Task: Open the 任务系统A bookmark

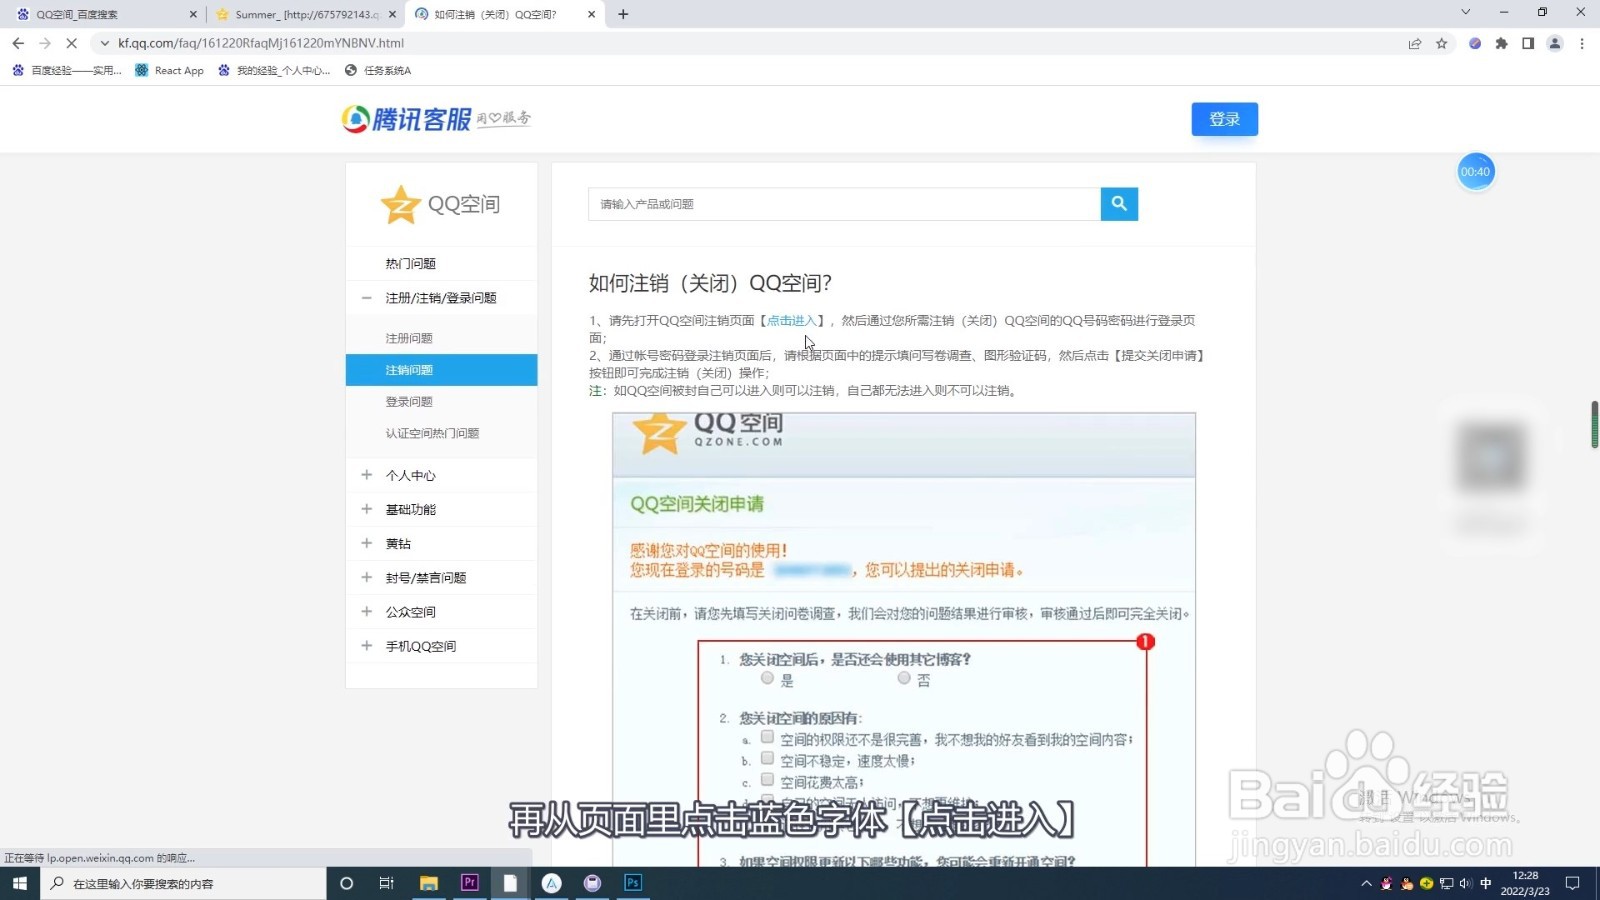Action: 377,70
